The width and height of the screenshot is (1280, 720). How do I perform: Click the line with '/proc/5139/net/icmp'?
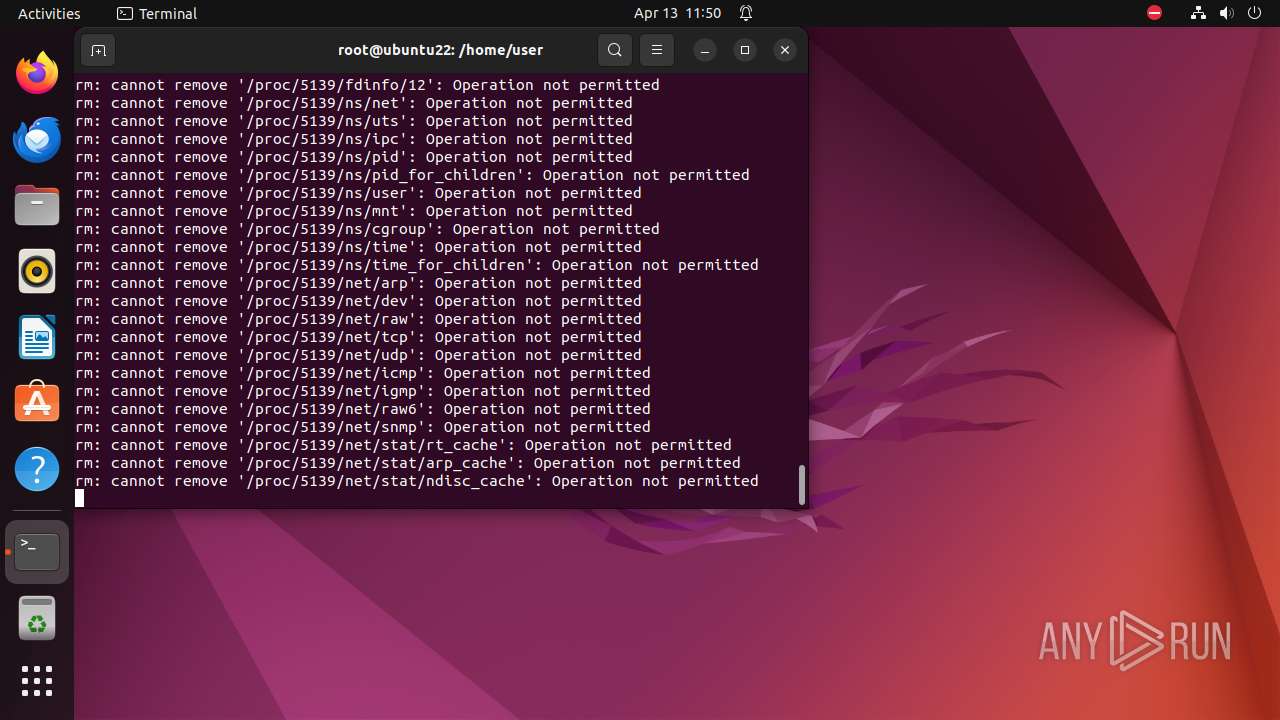363,373
